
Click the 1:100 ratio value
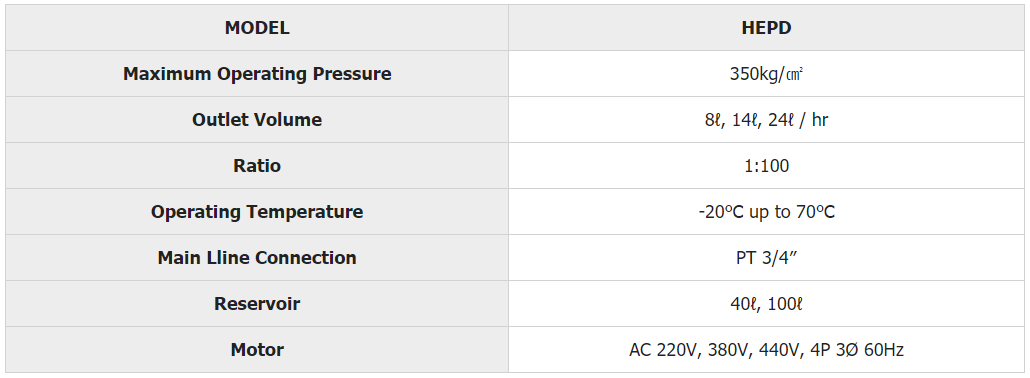[767, 166]
